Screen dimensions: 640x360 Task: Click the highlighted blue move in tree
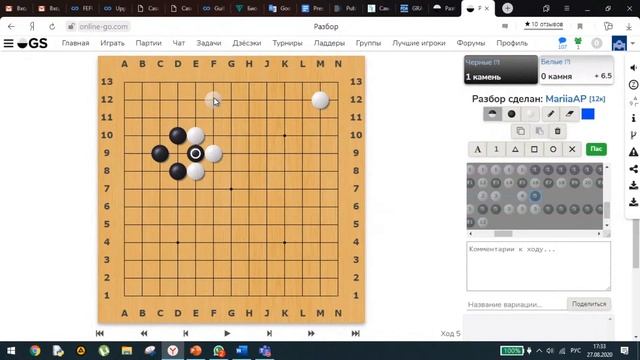535,196
